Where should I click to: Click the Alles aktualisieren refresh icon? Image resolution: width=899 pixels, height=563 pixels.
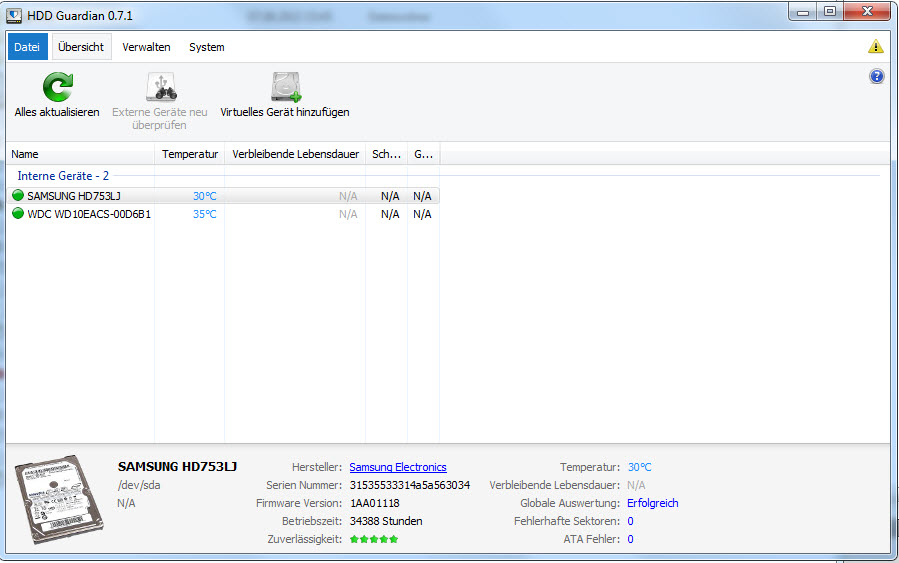pos(57,88)
